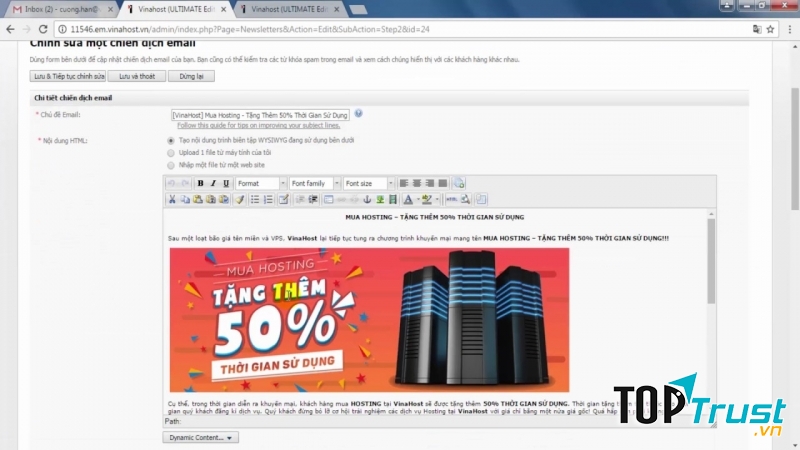Switch to the Gmail Inbox tab
The height and width of the screenshot is (450, 800).
pos(61,9)
